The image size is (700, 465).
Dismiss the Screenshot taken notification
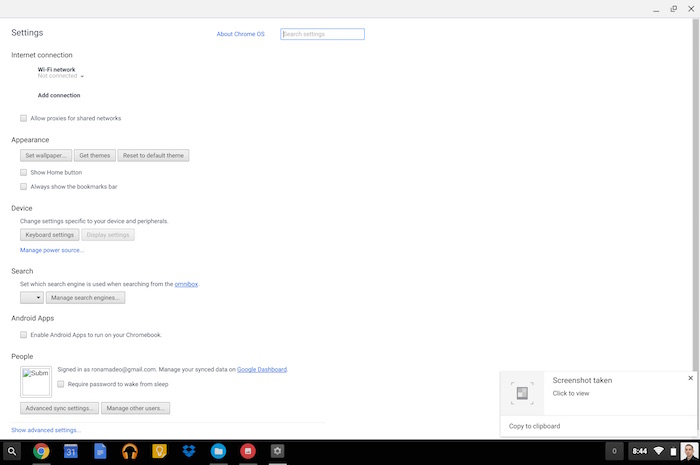690,378
